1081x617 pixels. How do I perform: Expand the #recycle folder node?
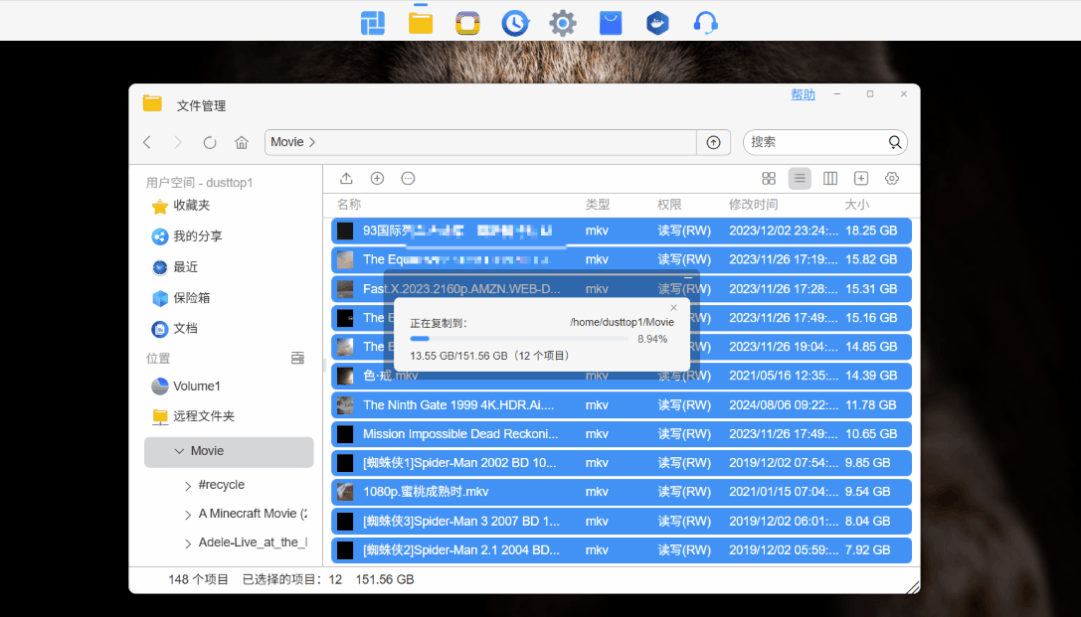pyautogui.click(x=188, y=485)
